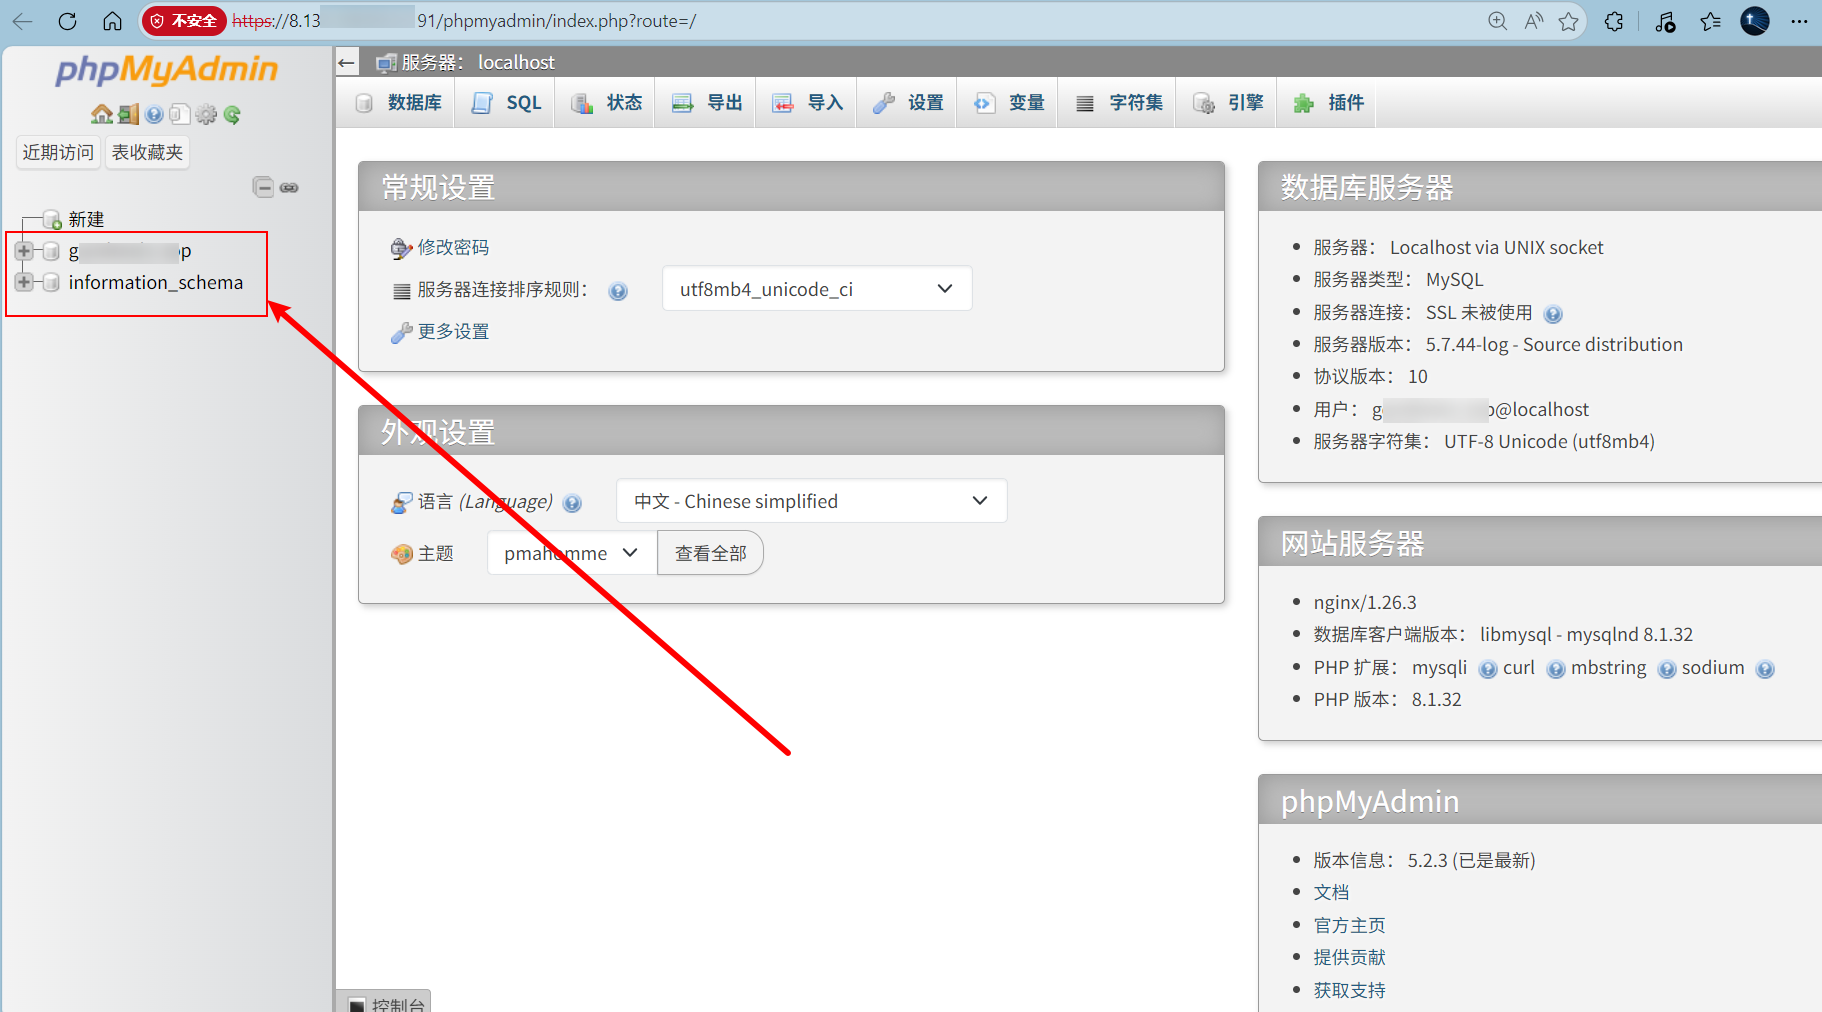Click the log out door icon
This screenshot has width=1822, height=1012.
pos(128,114)
